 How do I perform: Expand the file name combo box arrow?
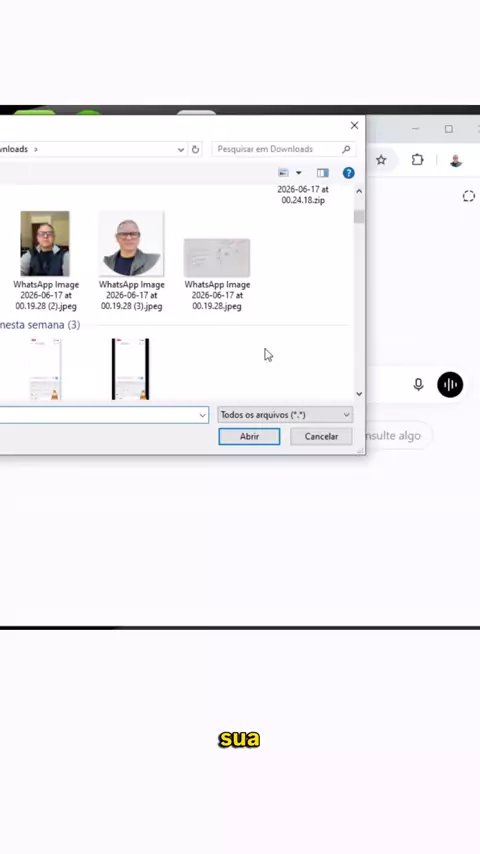tap(203, 415)
